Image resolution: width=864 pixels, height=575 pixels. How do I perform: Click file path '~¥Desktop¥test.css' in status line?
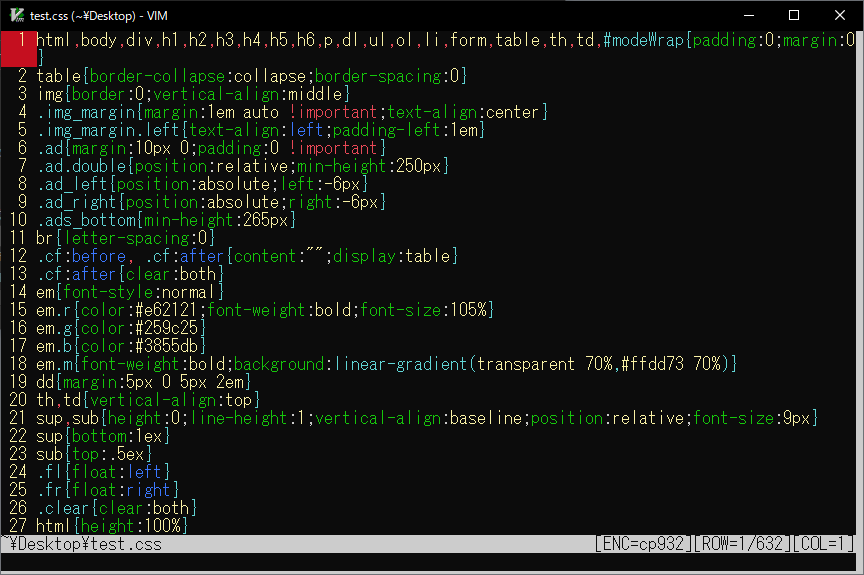click(82, 544)
